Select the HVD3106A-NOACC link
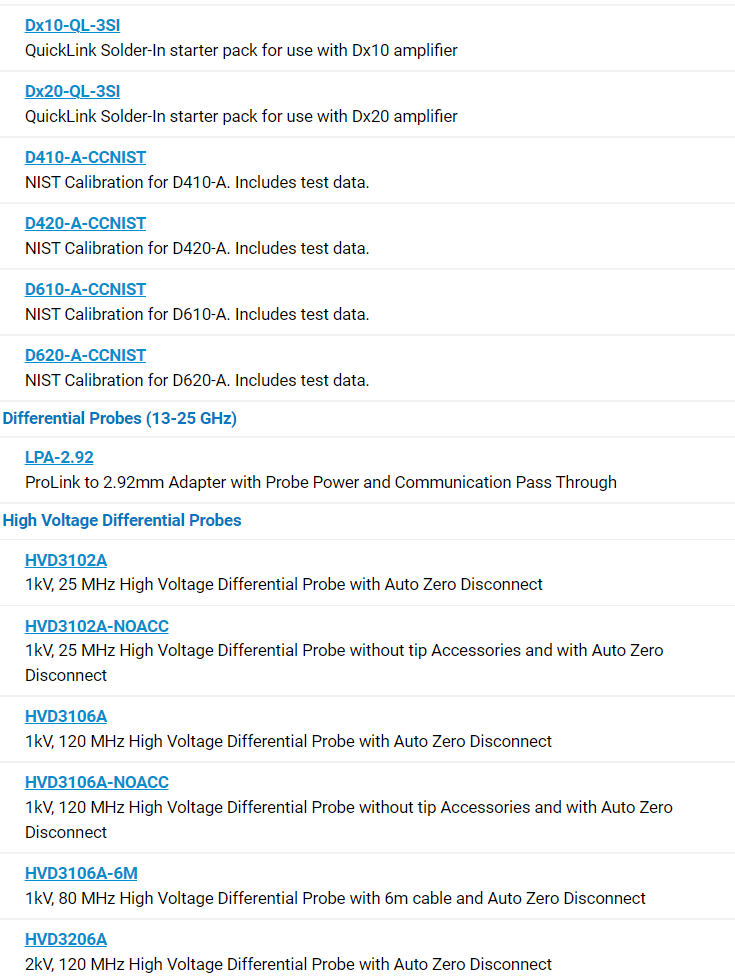Screen dimensions: 735x976 [x=96, y=782]
